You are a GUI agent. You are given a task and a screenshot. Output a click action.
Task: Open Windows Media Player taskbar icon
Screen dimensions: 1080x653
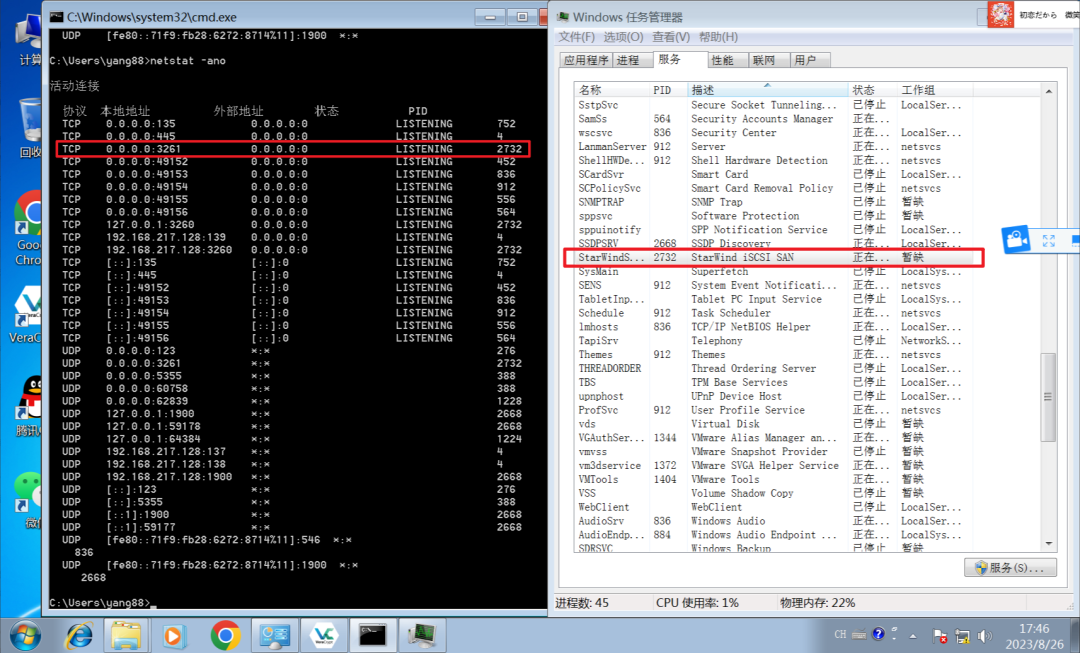tap(173, 635)
